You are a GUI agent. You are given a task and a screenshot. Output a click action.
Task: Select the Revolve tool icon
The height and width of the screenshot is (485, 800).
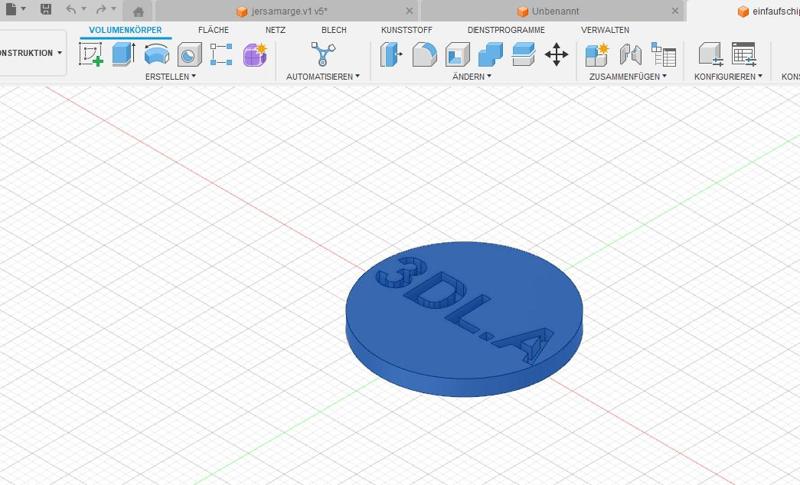tap(157, 54)
